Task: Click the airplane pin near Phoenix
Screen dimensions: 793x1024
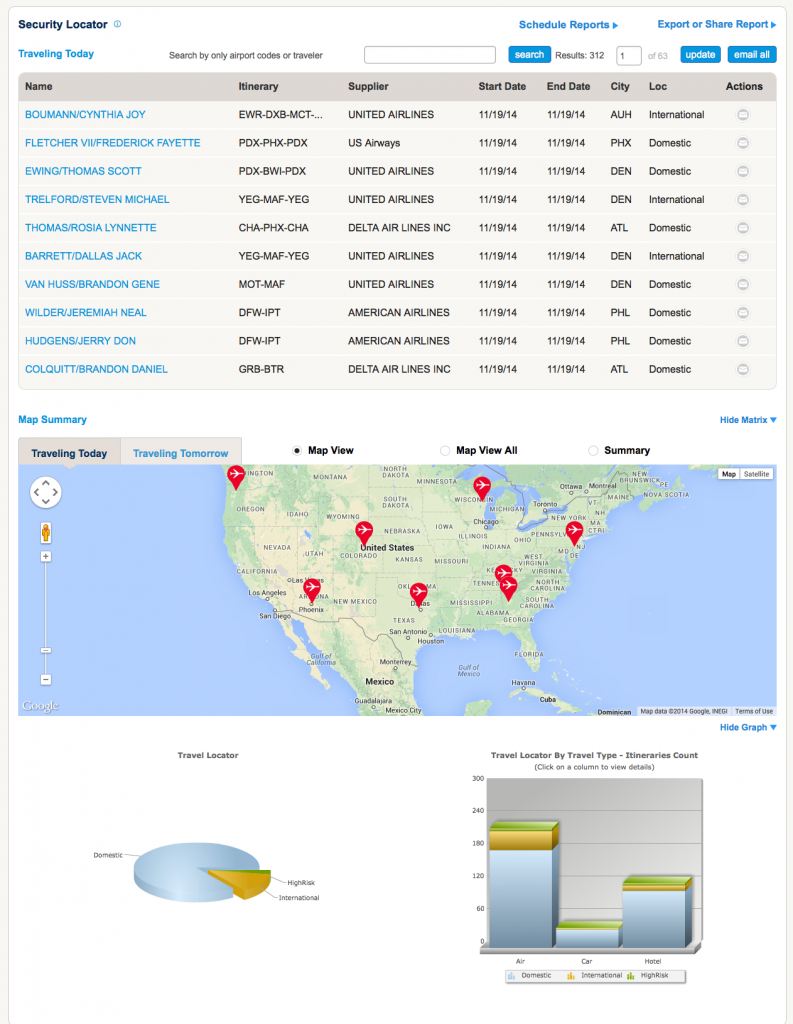Action: 312,590
